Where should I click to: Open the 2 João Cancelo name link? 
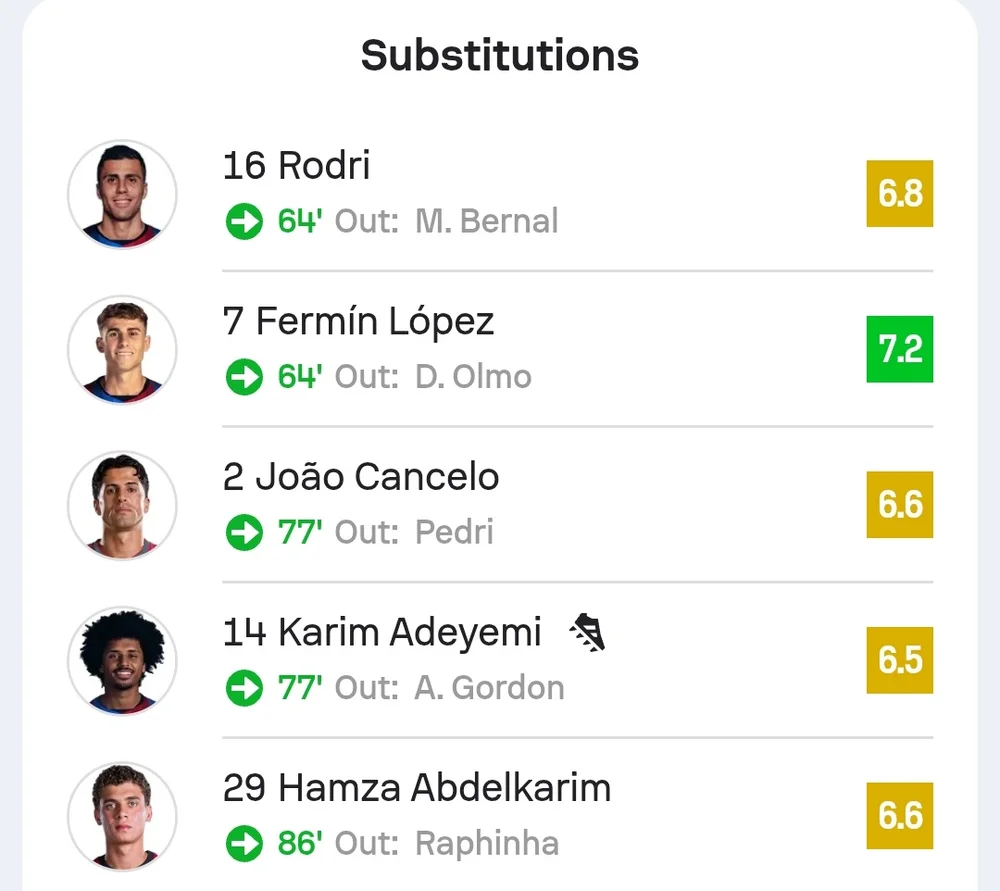[x=361, y=476]
